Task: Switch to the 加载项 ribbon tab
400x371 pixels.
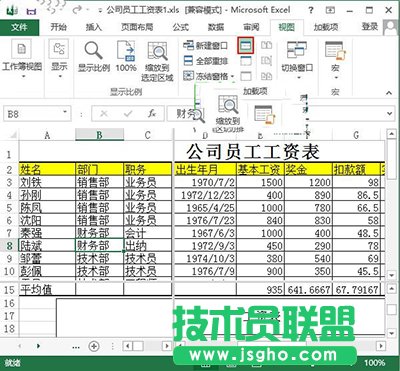Action: (326, 27)
